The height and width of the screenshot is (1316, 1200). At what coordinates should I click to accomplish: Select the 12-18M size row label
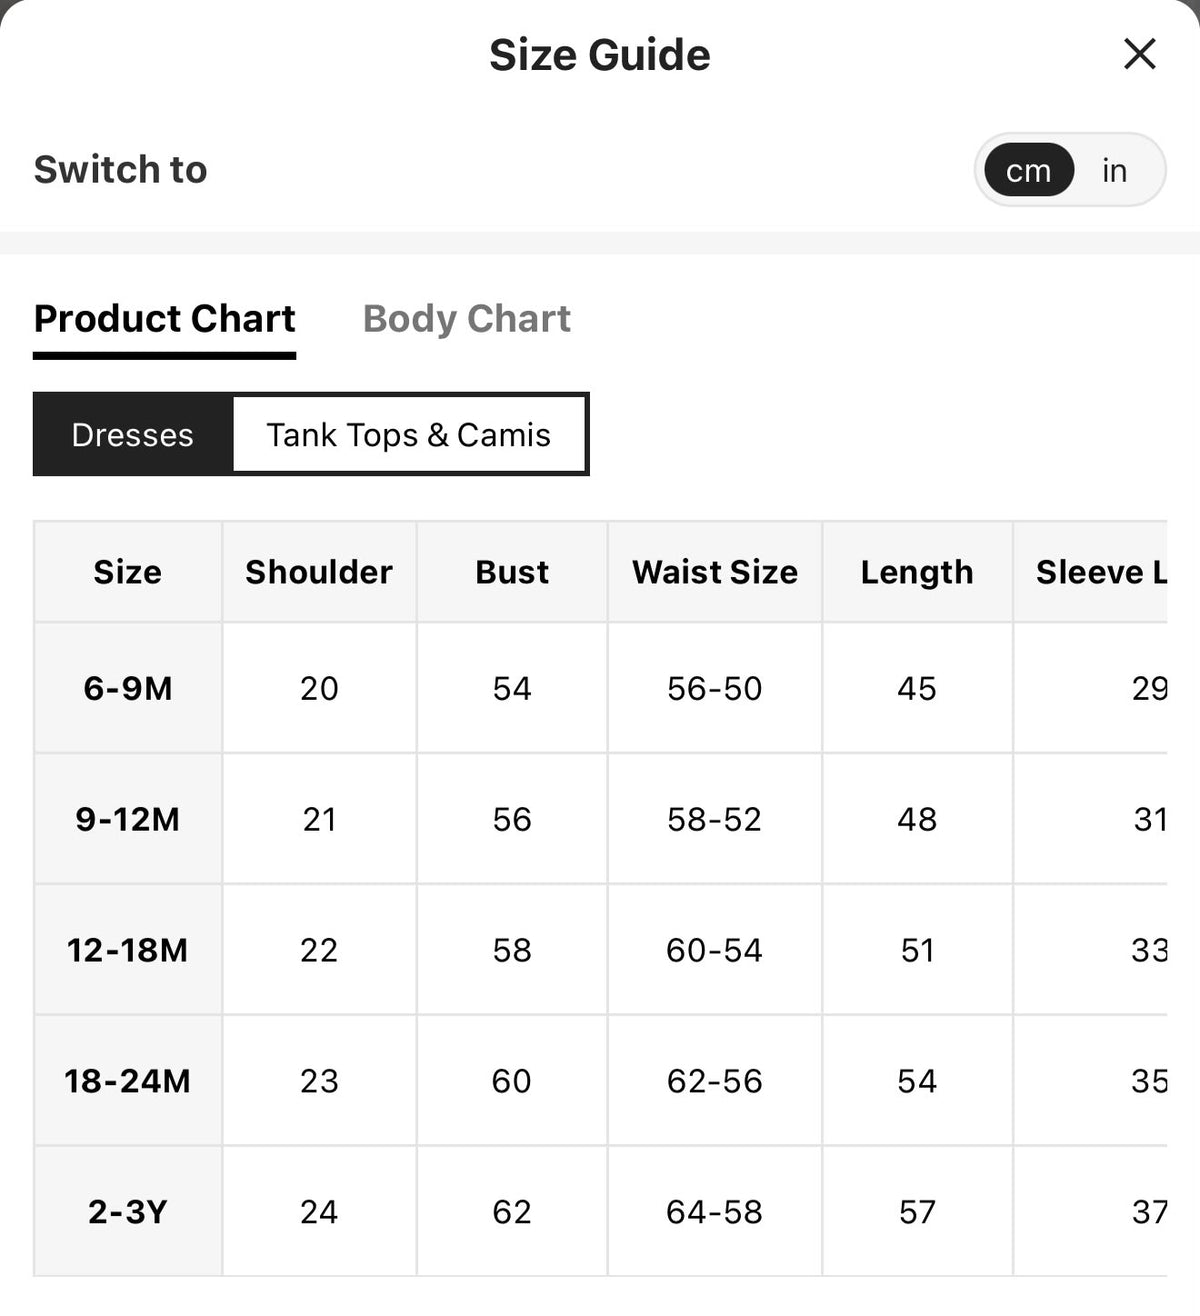(x=128, y=950)
